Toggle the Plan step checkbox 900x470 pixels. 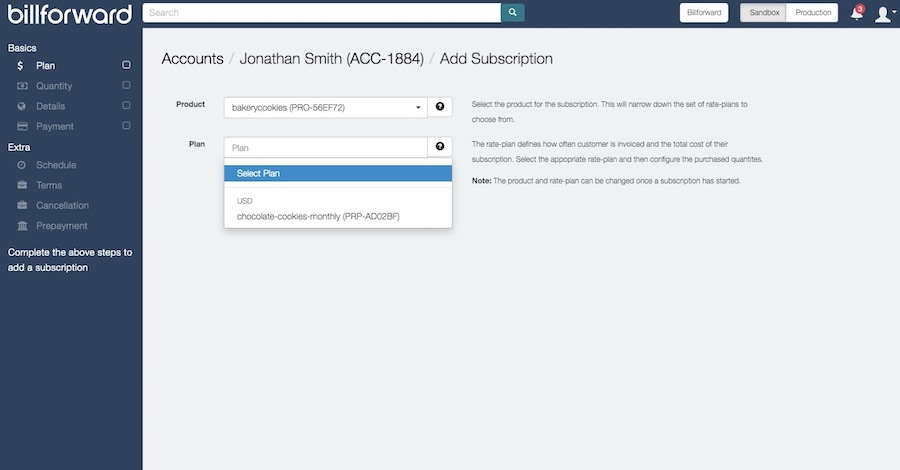126,65
